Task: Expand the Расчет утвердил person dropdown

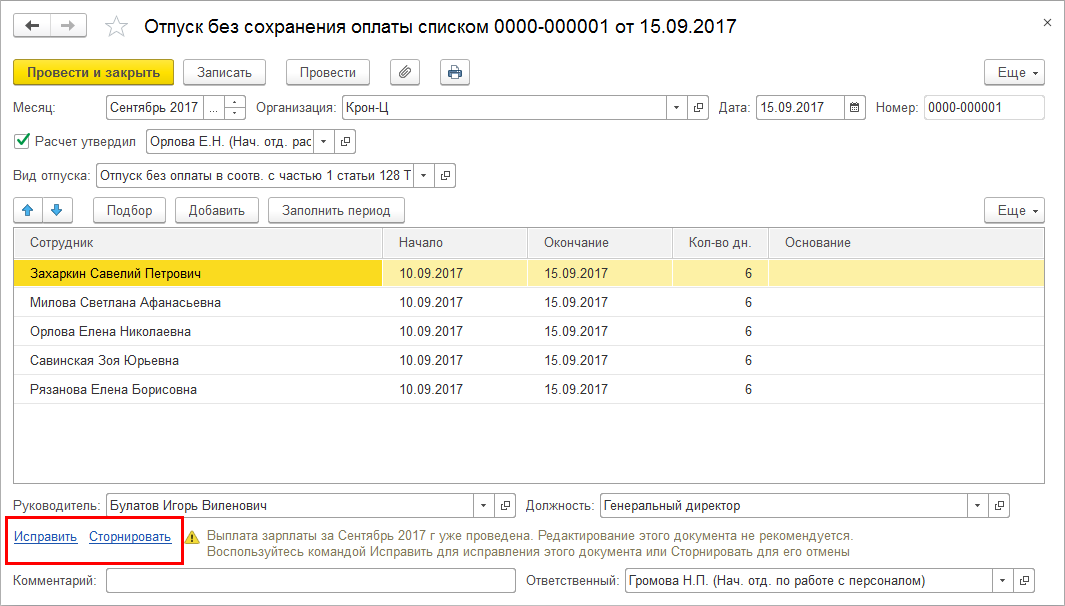Action: coord(323,141)
